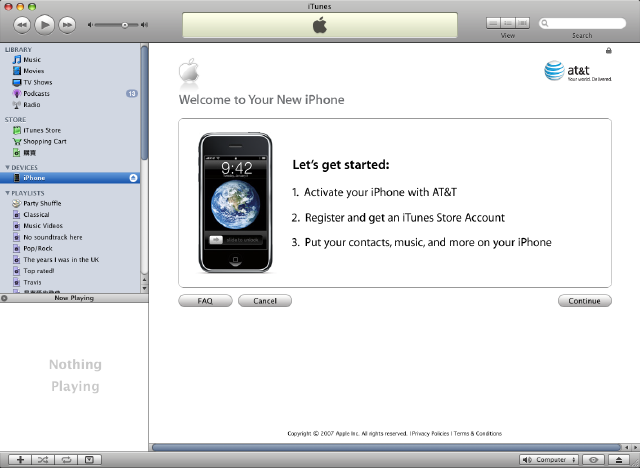Viewport: 640px width, 468px height.
Task: Cancel the iPhone setup
Action: point(265,301)
